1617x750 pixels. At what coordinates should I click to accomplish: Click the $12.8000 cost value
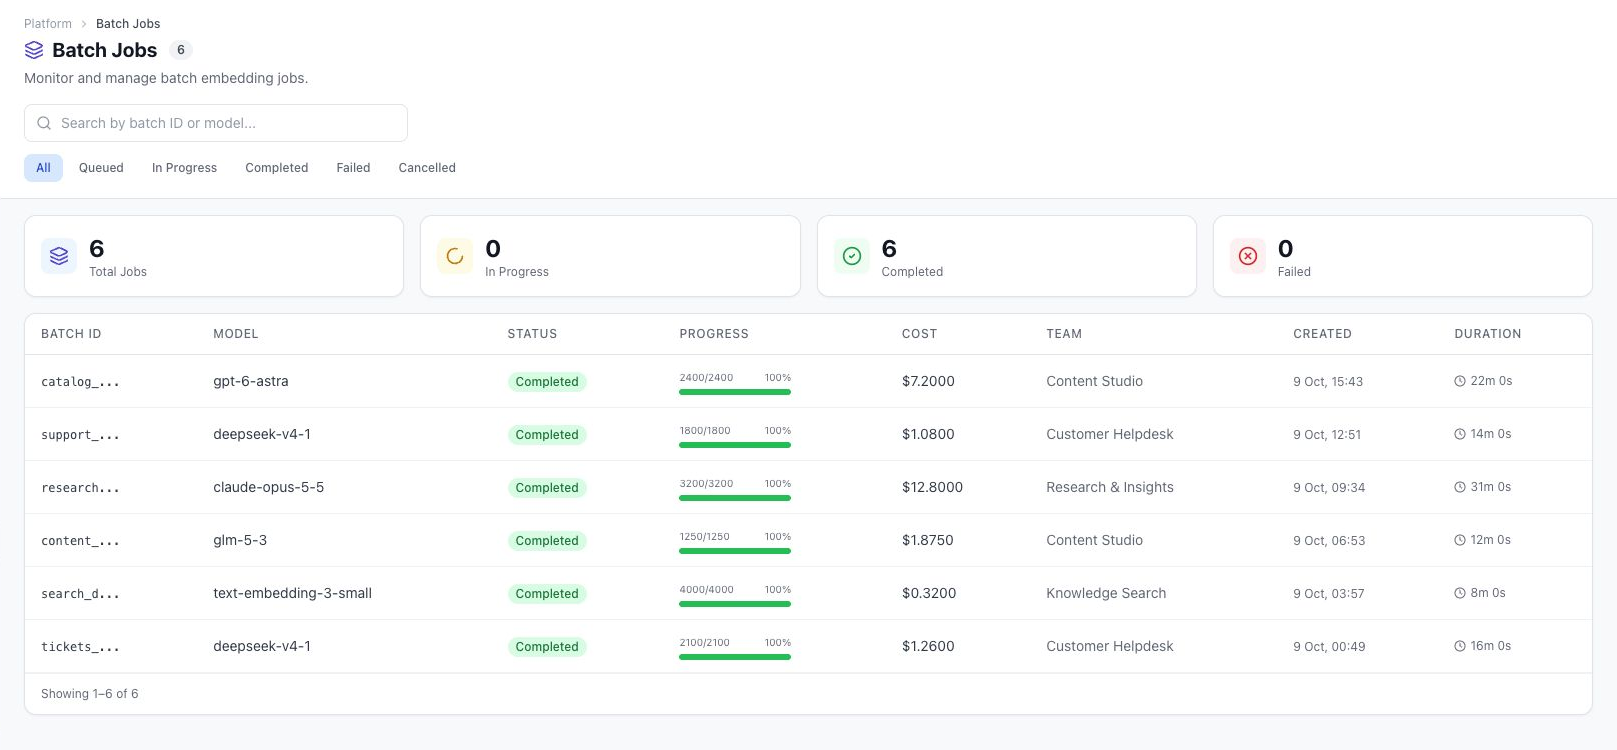[x=932, y=487]
